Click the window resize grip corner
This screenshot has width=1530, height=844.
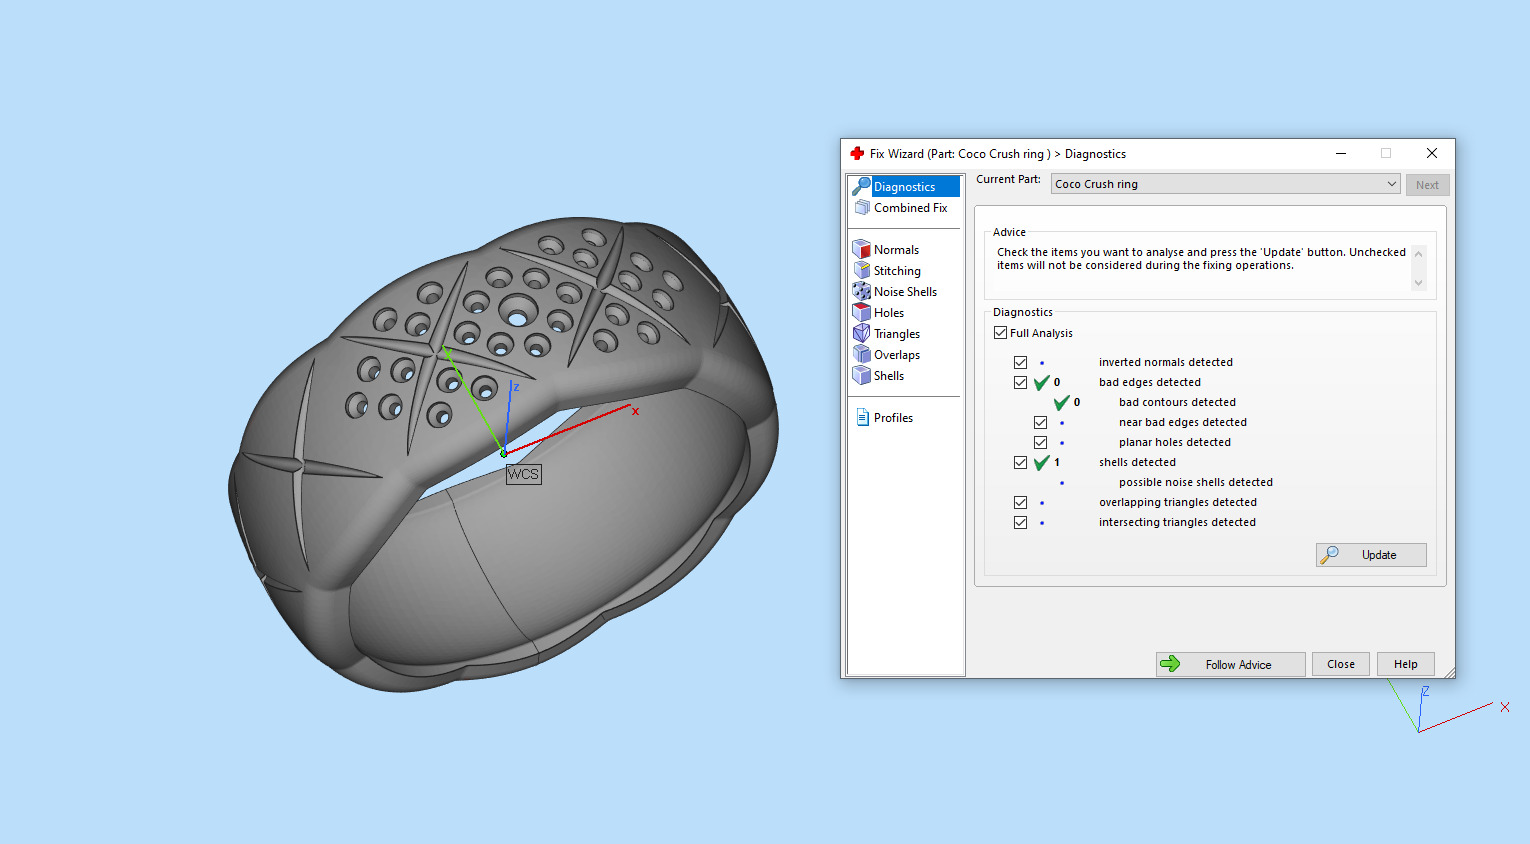1448,672
